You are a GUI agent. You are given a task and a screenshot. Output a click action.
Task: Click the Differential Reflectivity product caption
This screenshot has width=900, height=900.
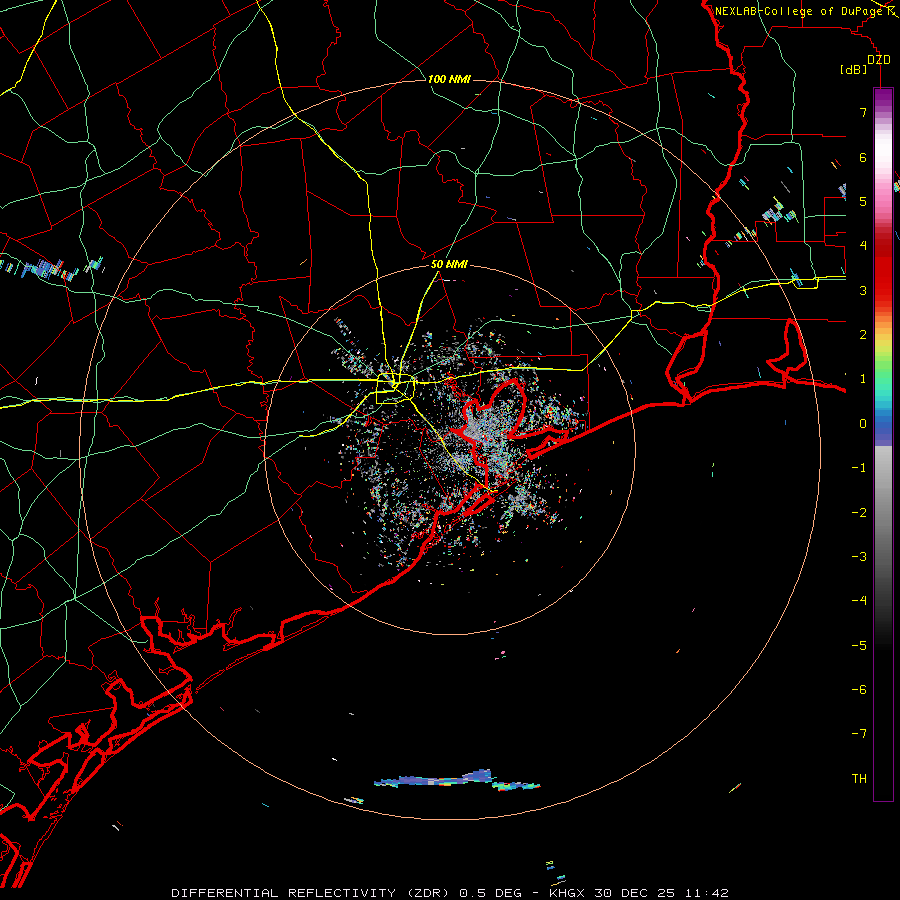pyautogui.click(x=450, y=893)
